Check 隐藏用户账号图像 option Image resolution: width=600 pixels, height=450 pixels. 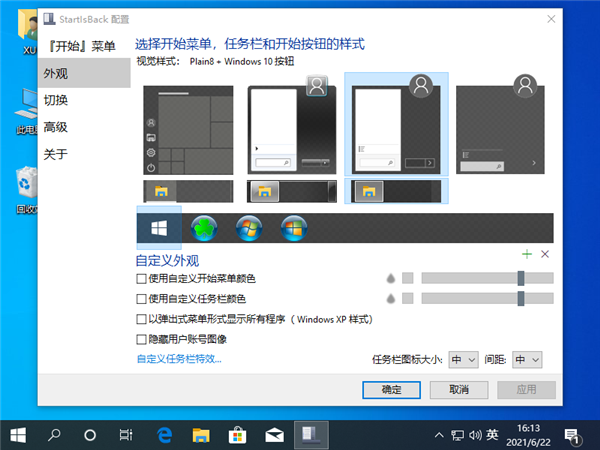[141, 339]
